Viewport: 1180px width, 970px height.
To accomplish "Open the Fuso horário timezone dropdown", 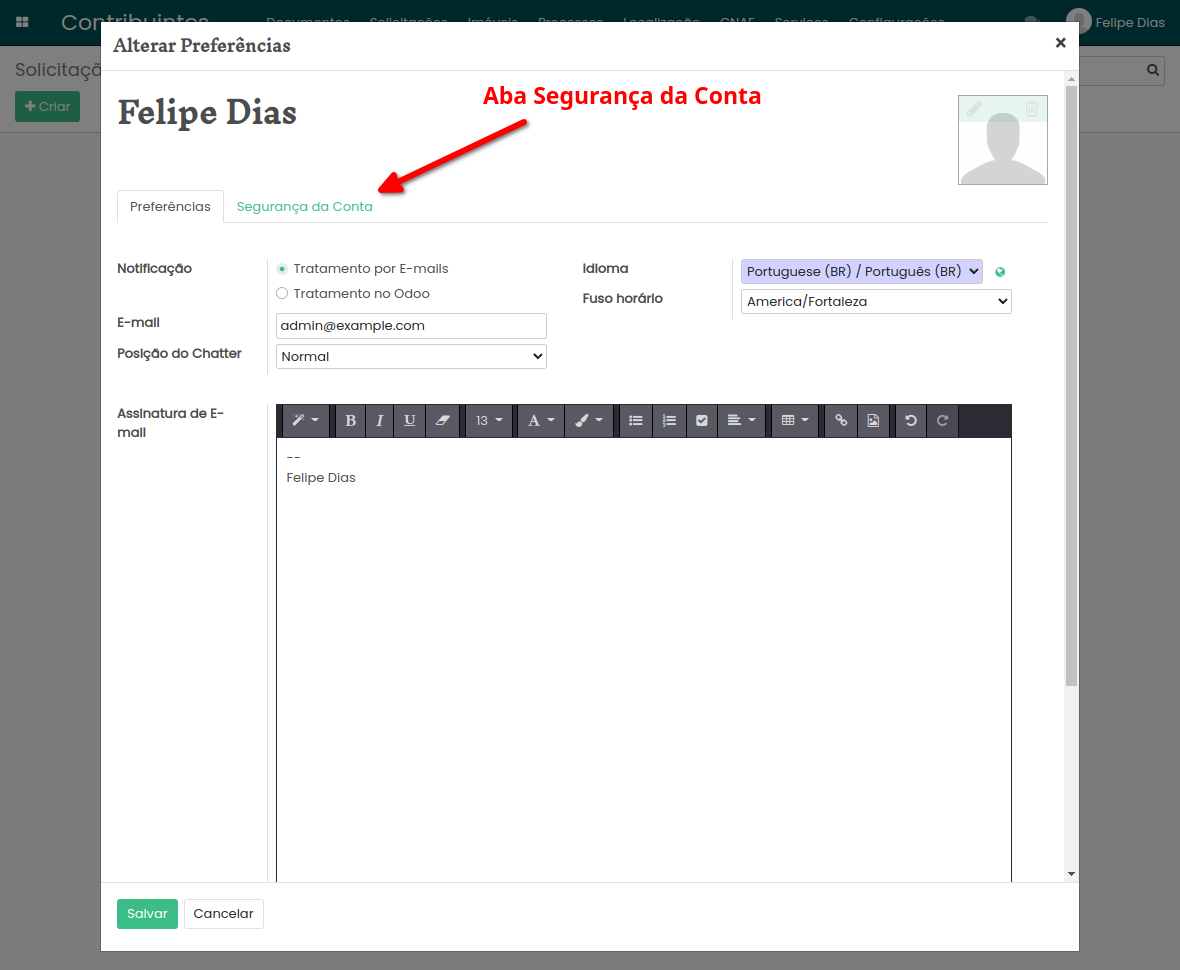I will tap(875, 302).
